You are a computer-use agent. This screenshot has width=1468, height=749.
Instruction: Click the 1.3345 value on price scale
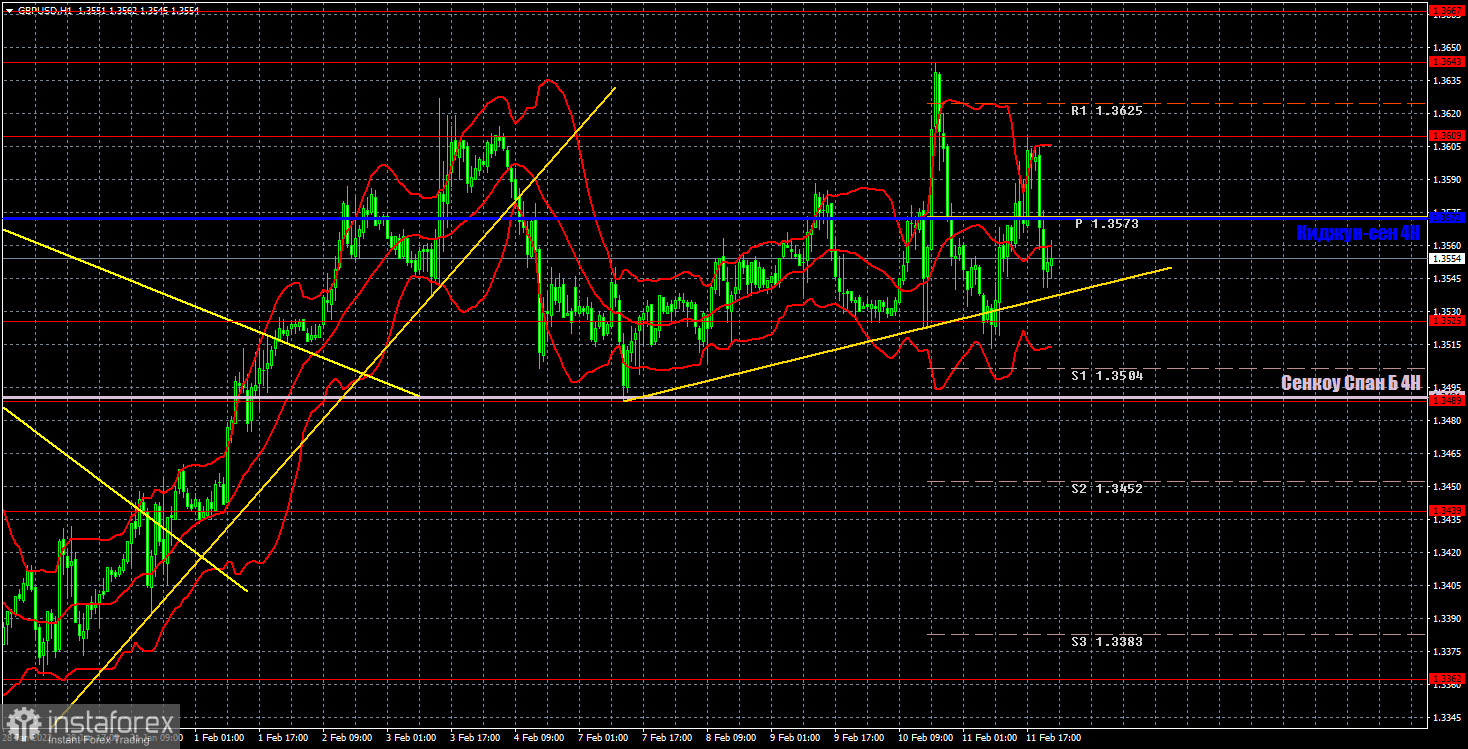click(x=1447, y=718)
